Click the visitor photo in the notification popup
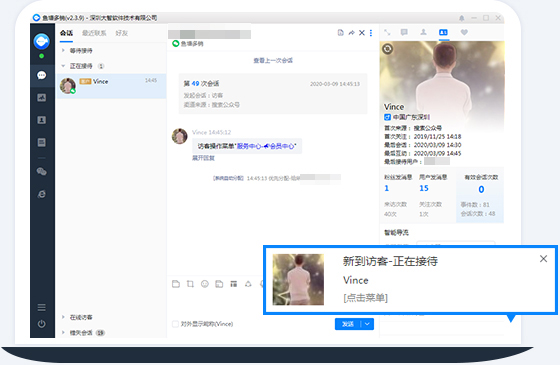The height and width of the screenshot is (365, 560). click(298, 279)
